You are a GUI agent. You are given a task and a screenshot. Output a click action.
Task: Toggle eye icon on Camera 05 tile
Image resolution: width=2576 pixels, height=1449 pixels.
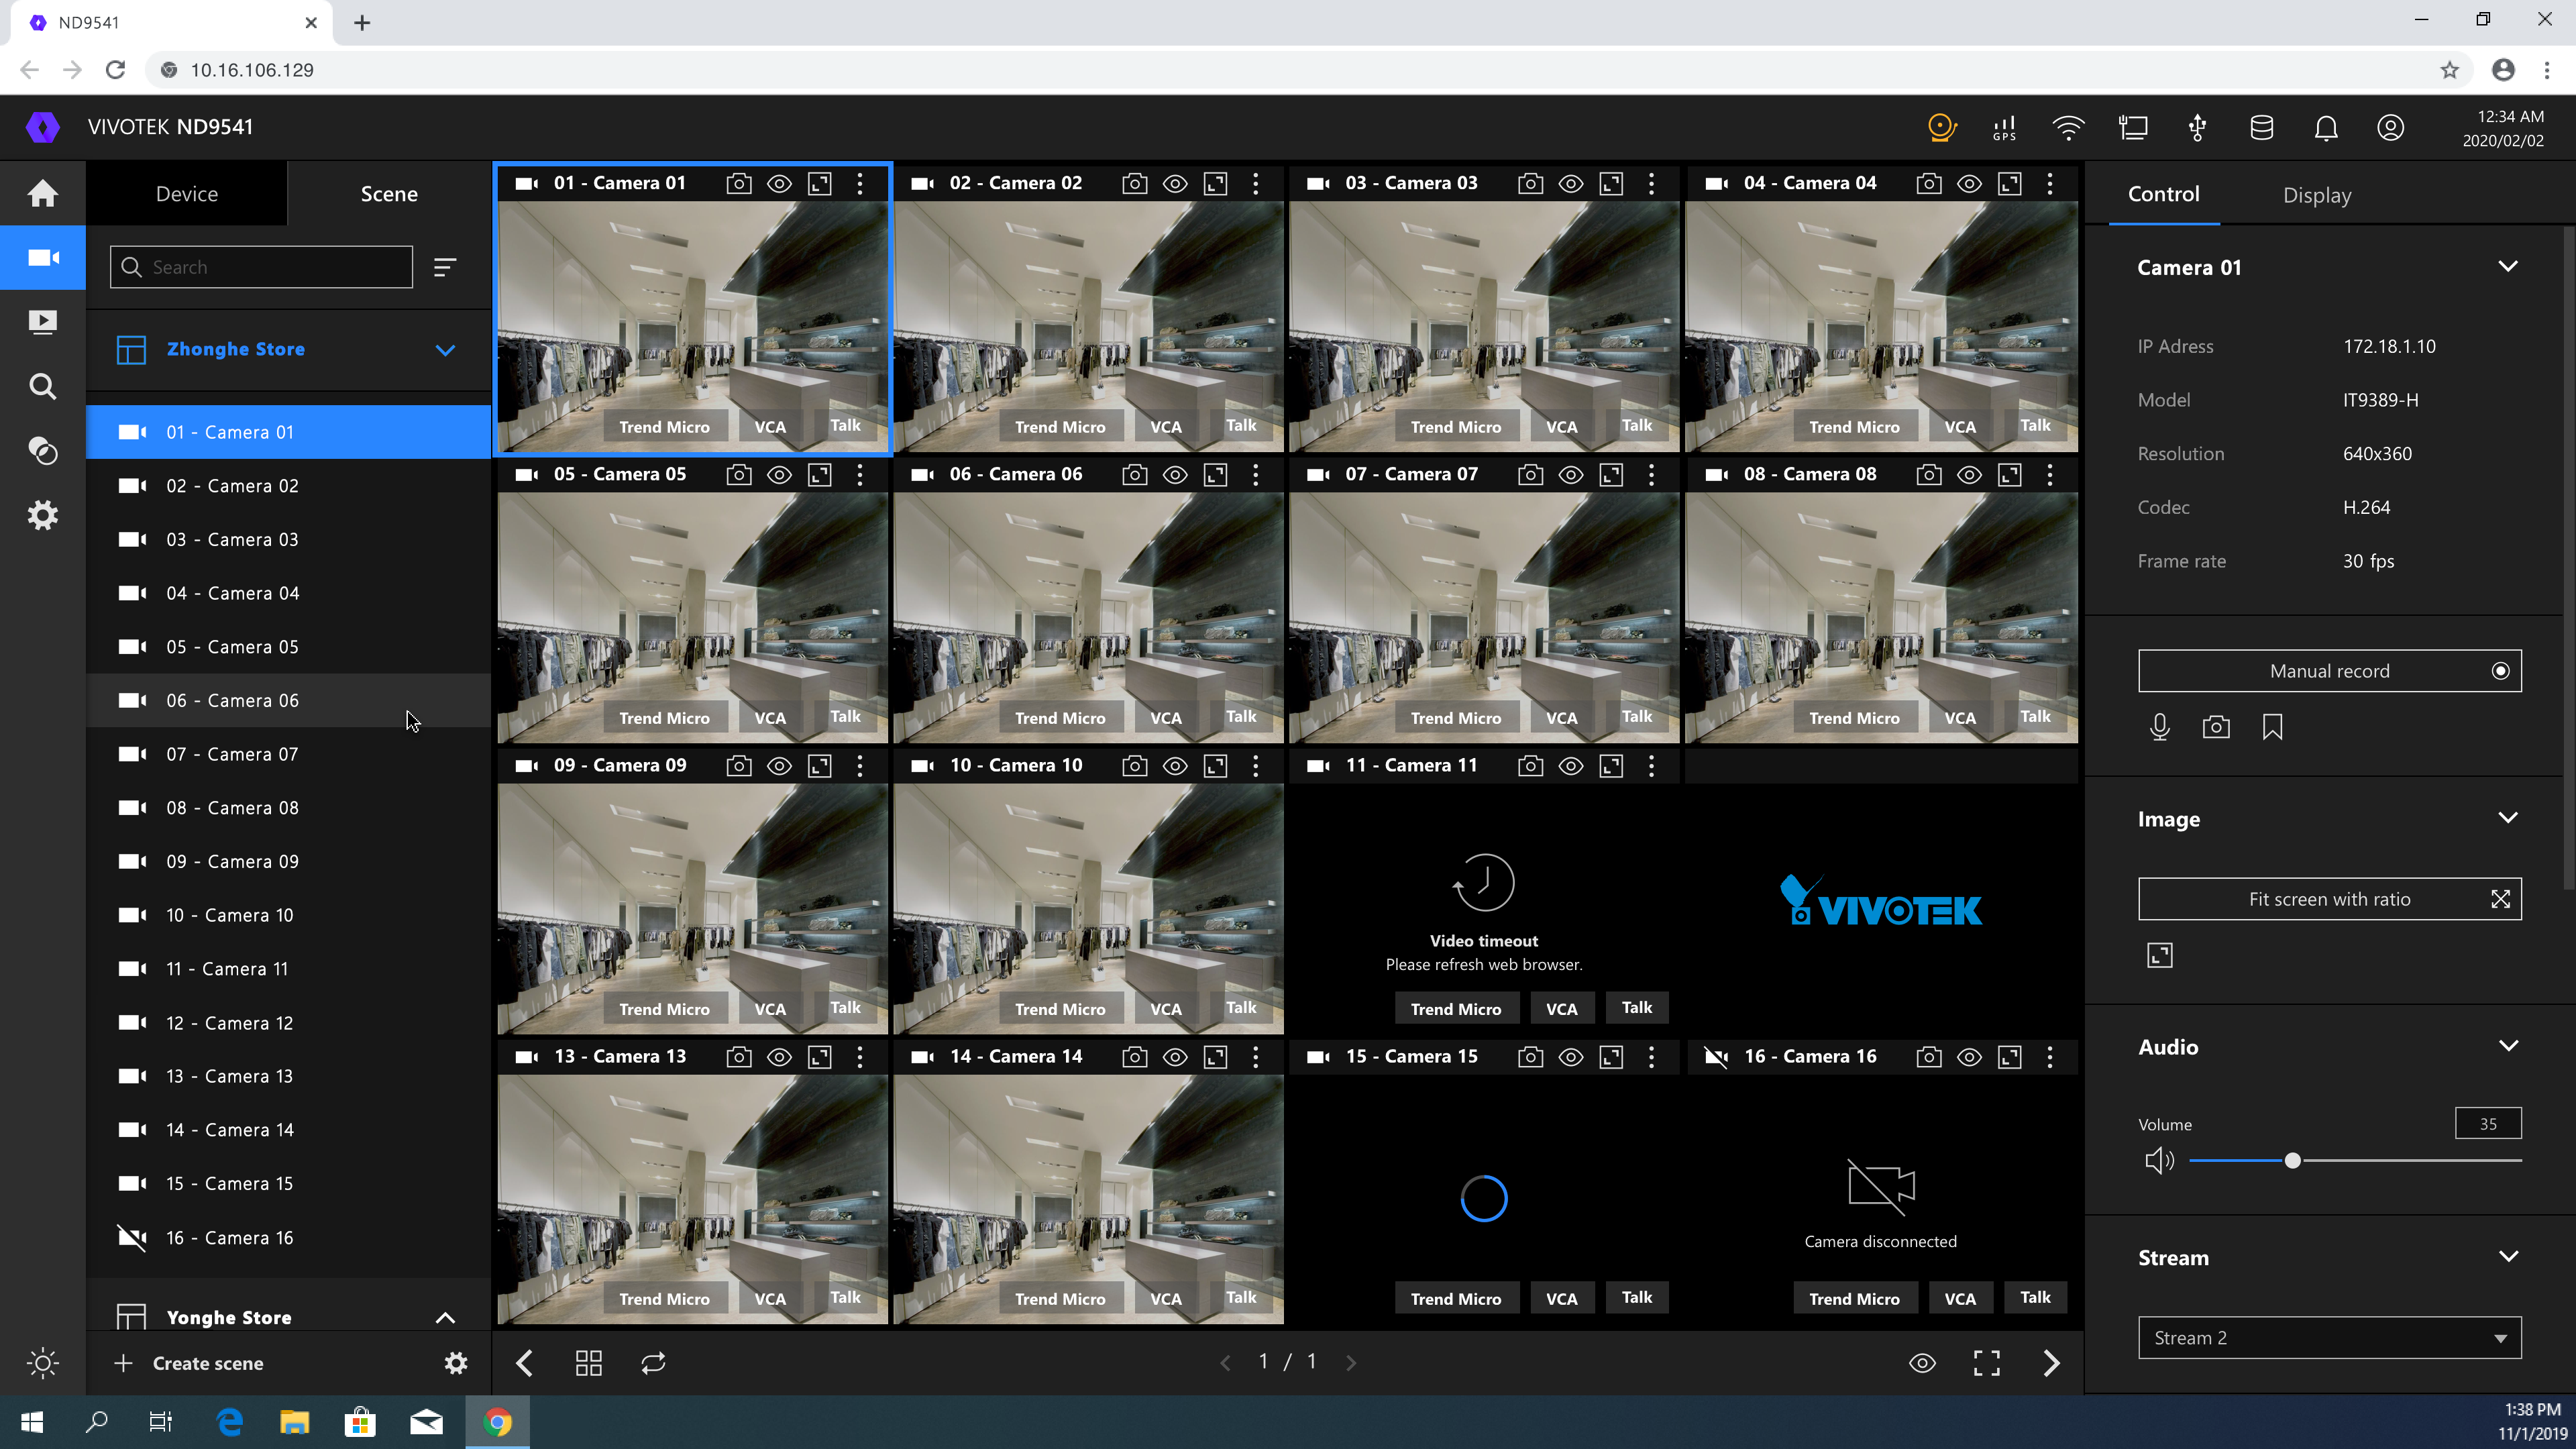[x=779, y=475]
